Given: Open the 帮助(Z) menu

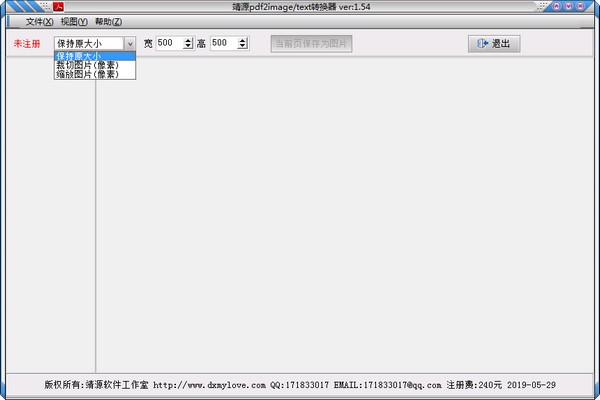Looking at the screenshot, I should pyautogui.click(x=108, y=22).
